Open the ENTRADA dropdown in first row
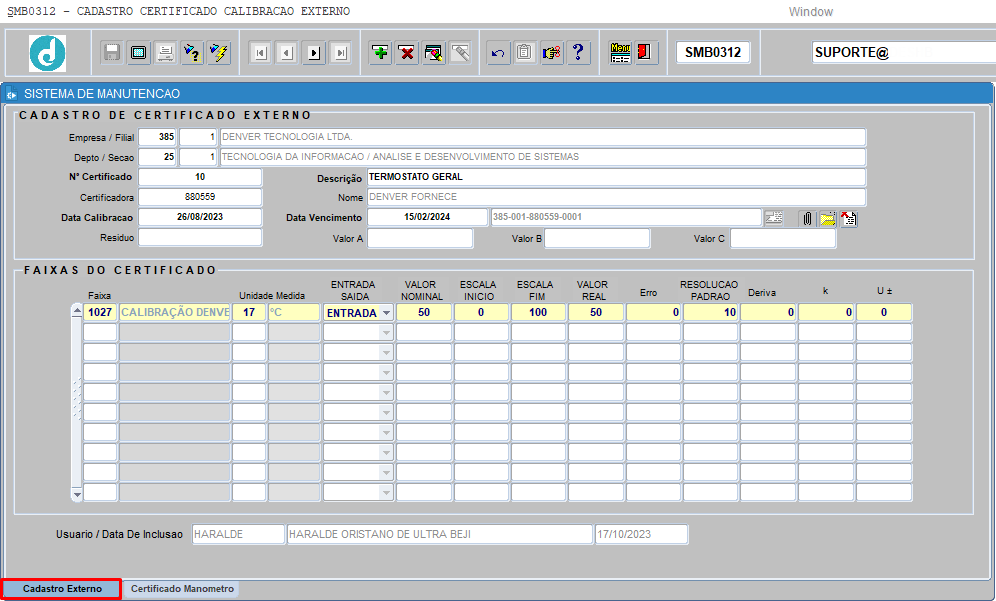 point(386,313)
